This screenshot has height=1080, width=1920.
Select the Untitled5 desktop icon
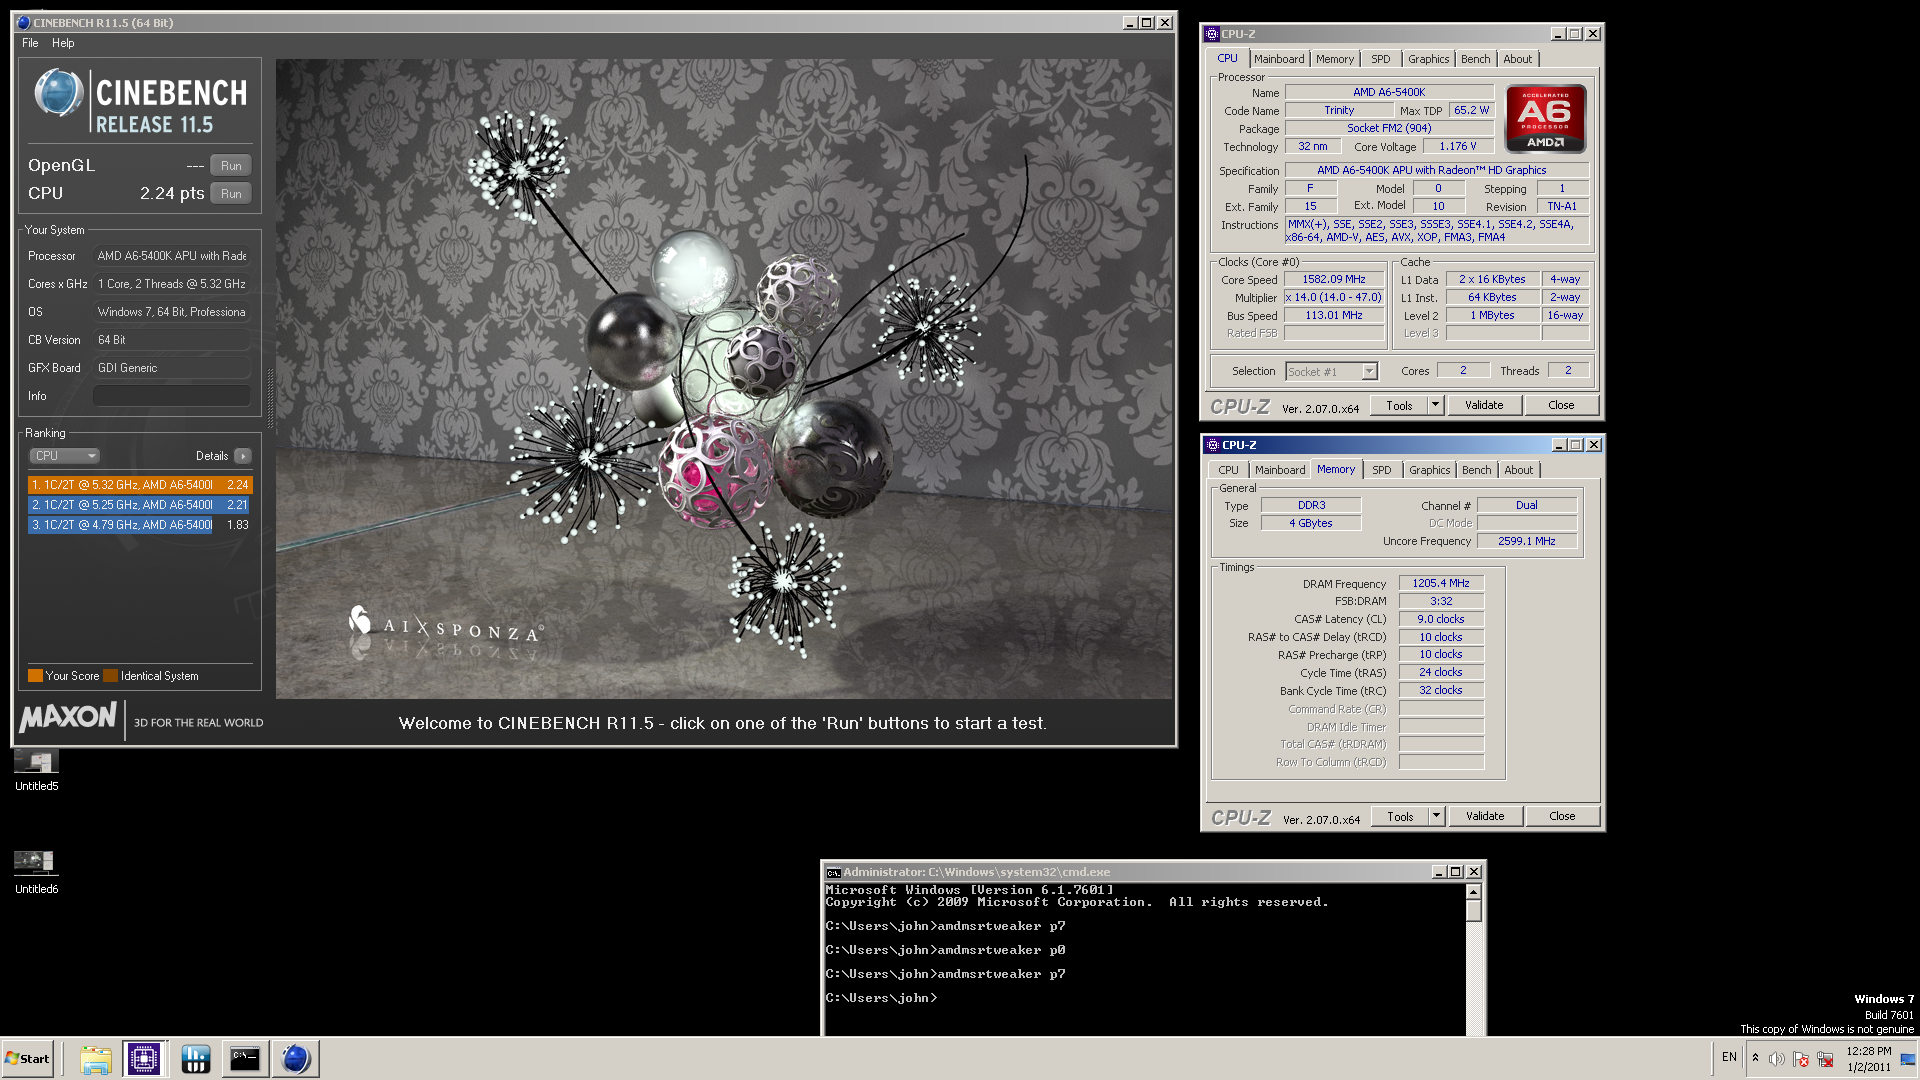click(36, 771)
